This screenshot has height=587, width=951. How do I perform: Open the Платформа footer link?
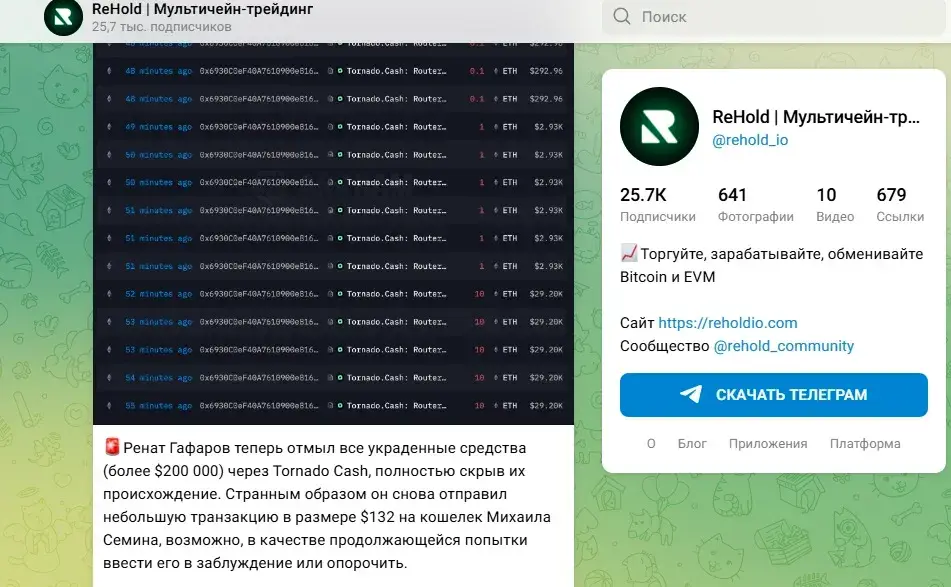click(865, 443)
